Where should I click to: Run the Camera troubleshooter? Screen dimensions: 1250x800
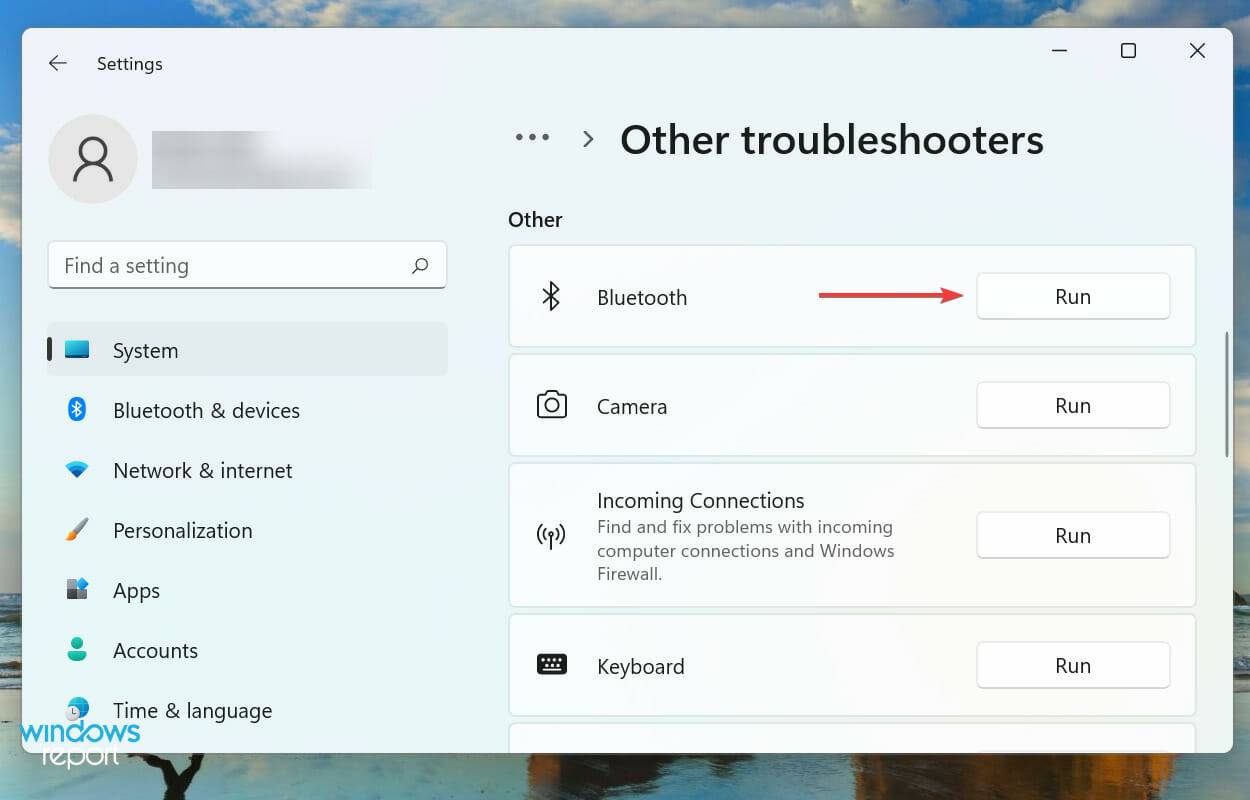pos(1072,405)
